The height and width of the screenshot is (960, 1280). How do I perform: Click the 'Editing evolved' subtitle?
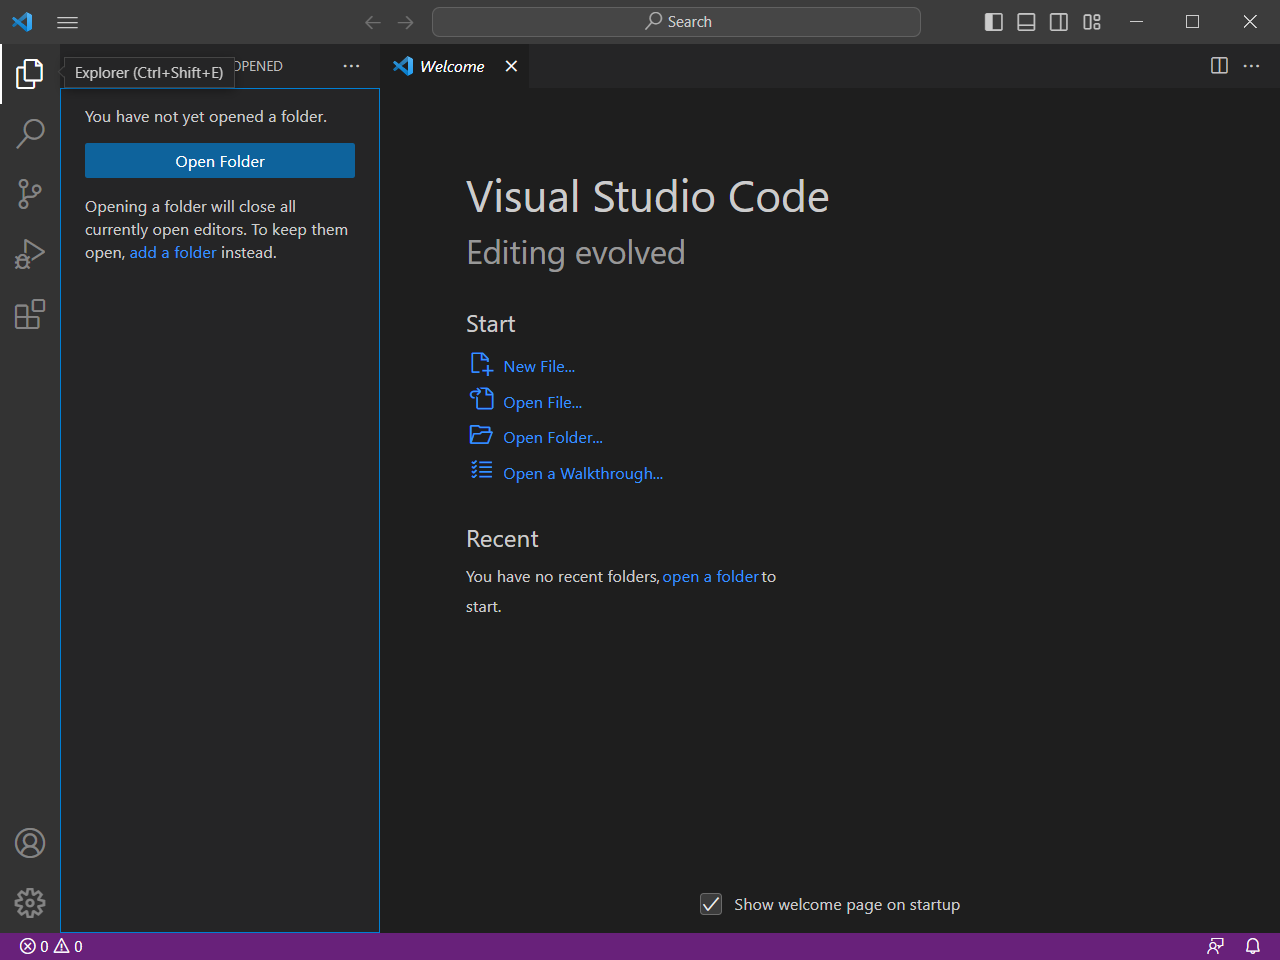(576, 253)
